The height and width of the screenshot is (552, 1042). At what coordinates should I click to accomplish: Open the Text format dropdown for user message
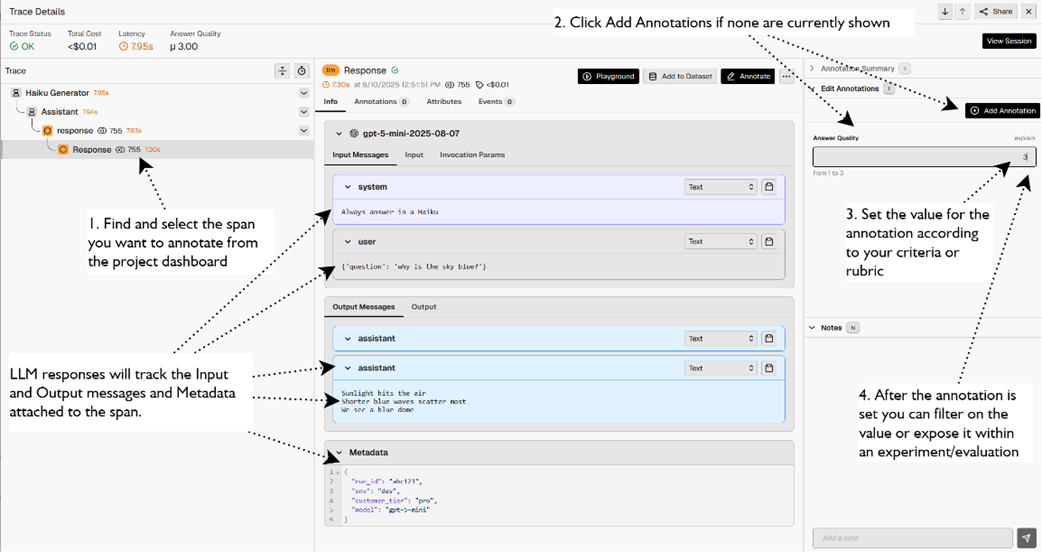coord(720,241)
